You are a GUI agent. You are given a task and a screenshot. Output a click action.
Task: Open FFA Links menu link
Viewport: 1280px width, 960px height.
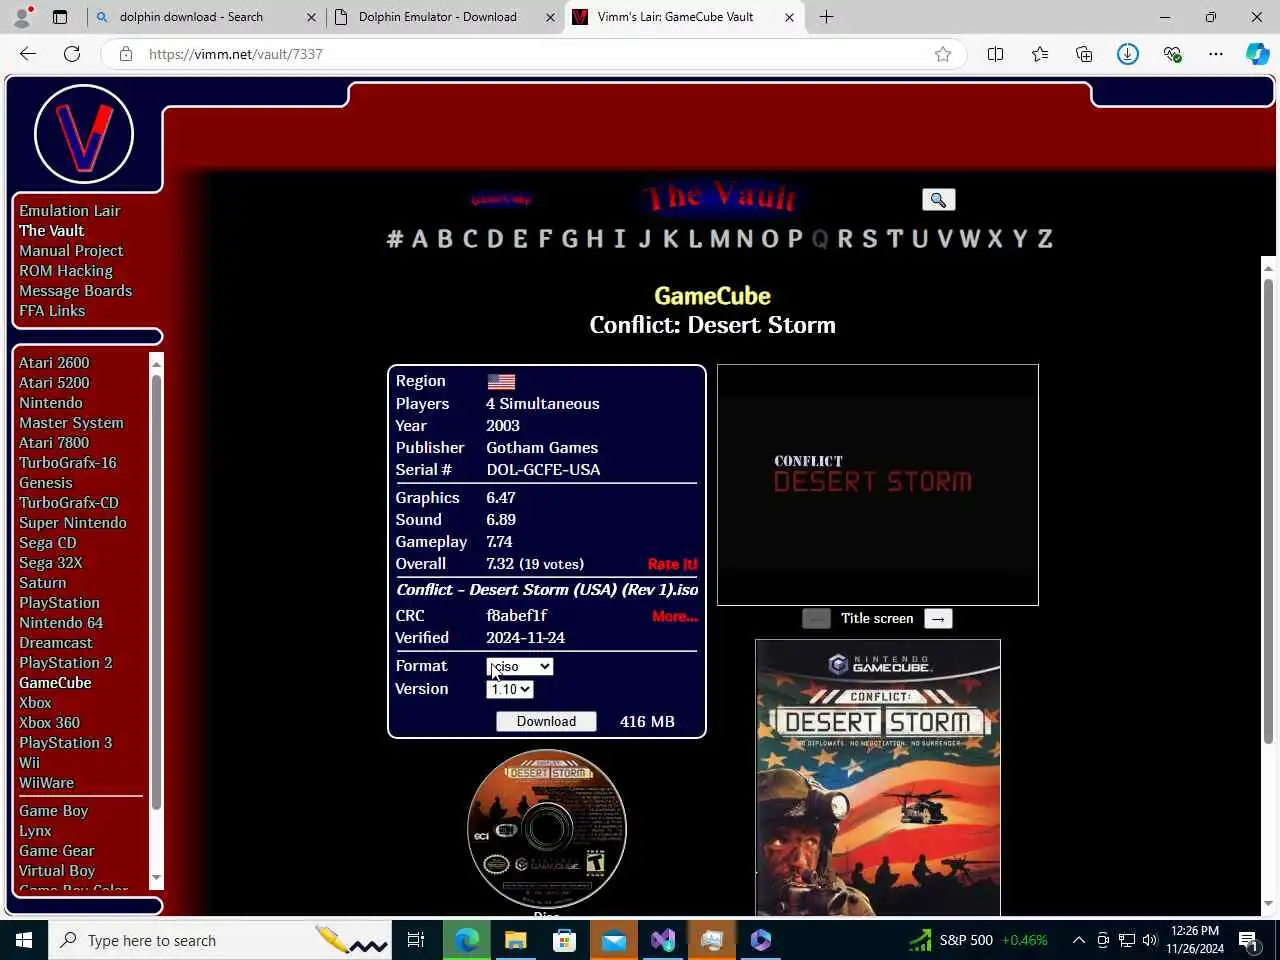(52, 311)
